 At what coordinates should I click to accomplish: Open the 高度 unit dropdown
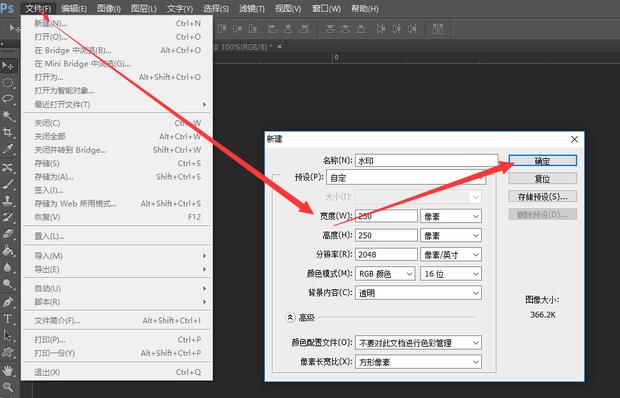(451, 236)
